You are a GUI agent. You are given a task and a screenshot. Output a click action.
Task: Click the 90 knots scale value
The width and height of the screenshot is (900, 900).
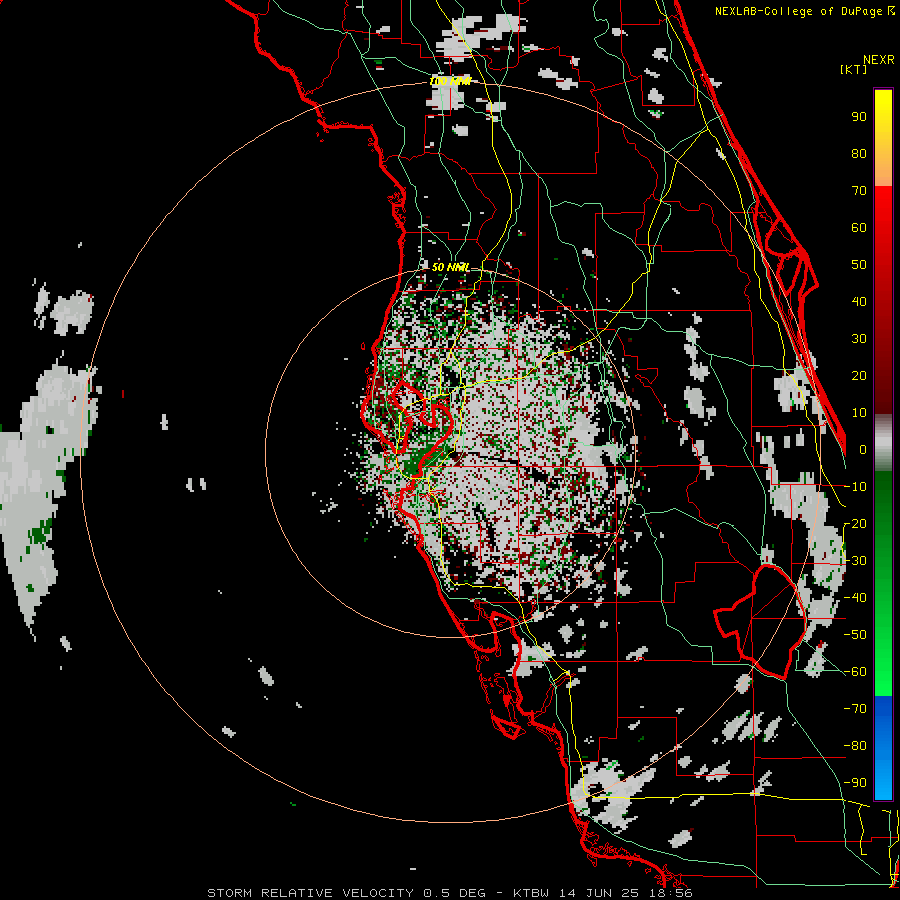[x=859, y=117]
